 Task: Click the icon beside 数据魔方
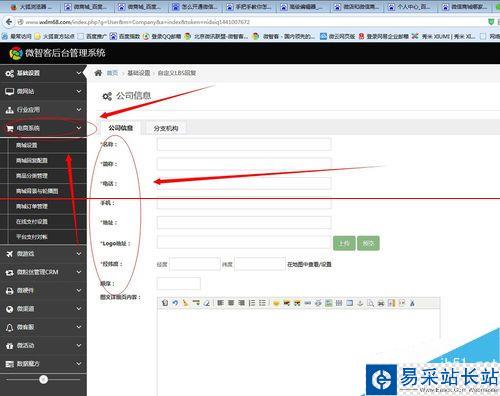10,364
